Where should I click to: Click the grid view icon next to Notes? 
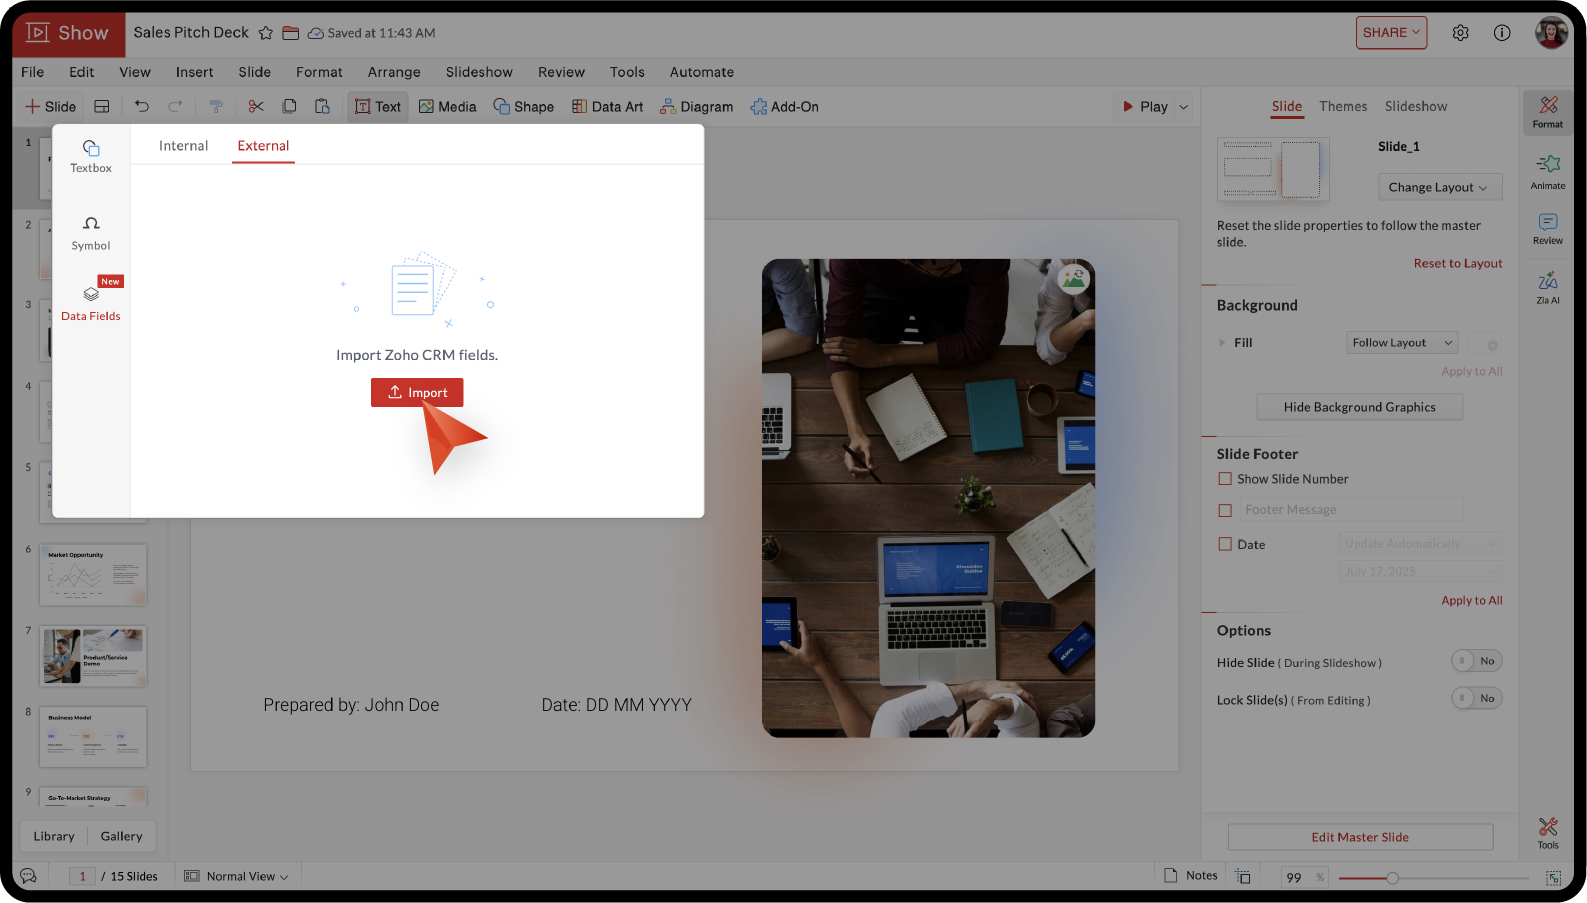1243,876
